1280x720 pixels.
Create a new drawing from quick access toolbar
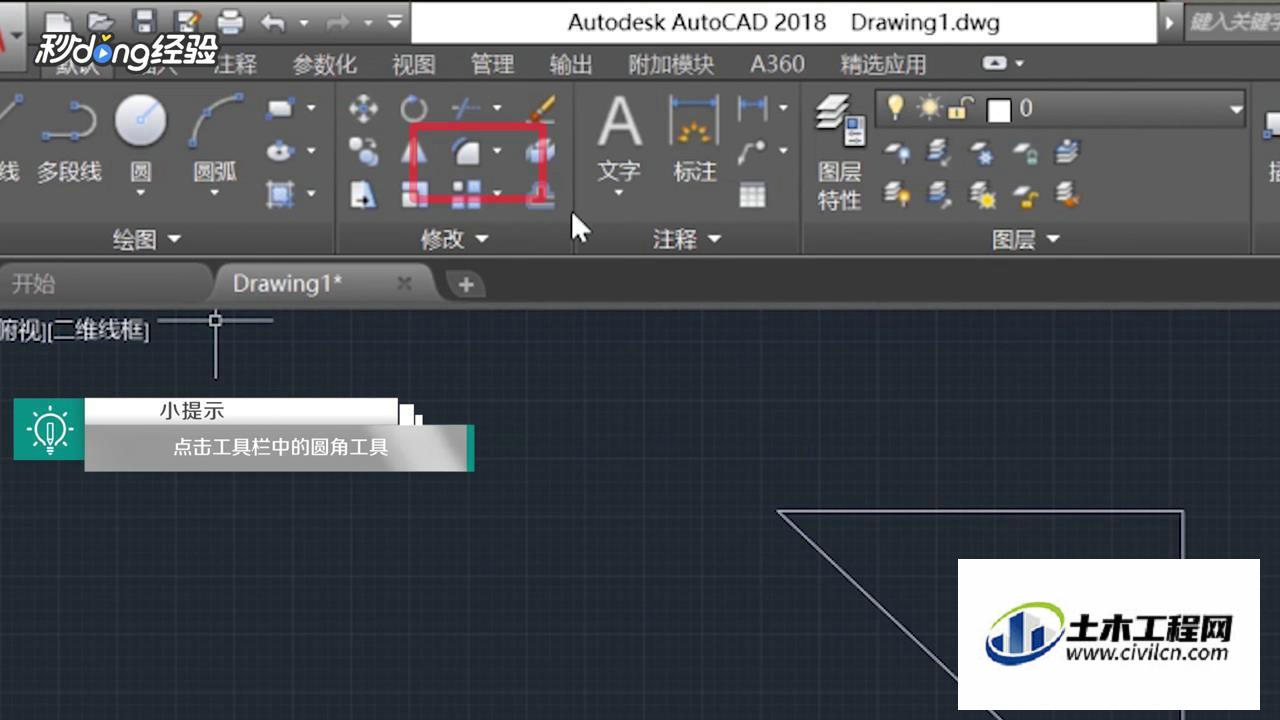[58, 21]
